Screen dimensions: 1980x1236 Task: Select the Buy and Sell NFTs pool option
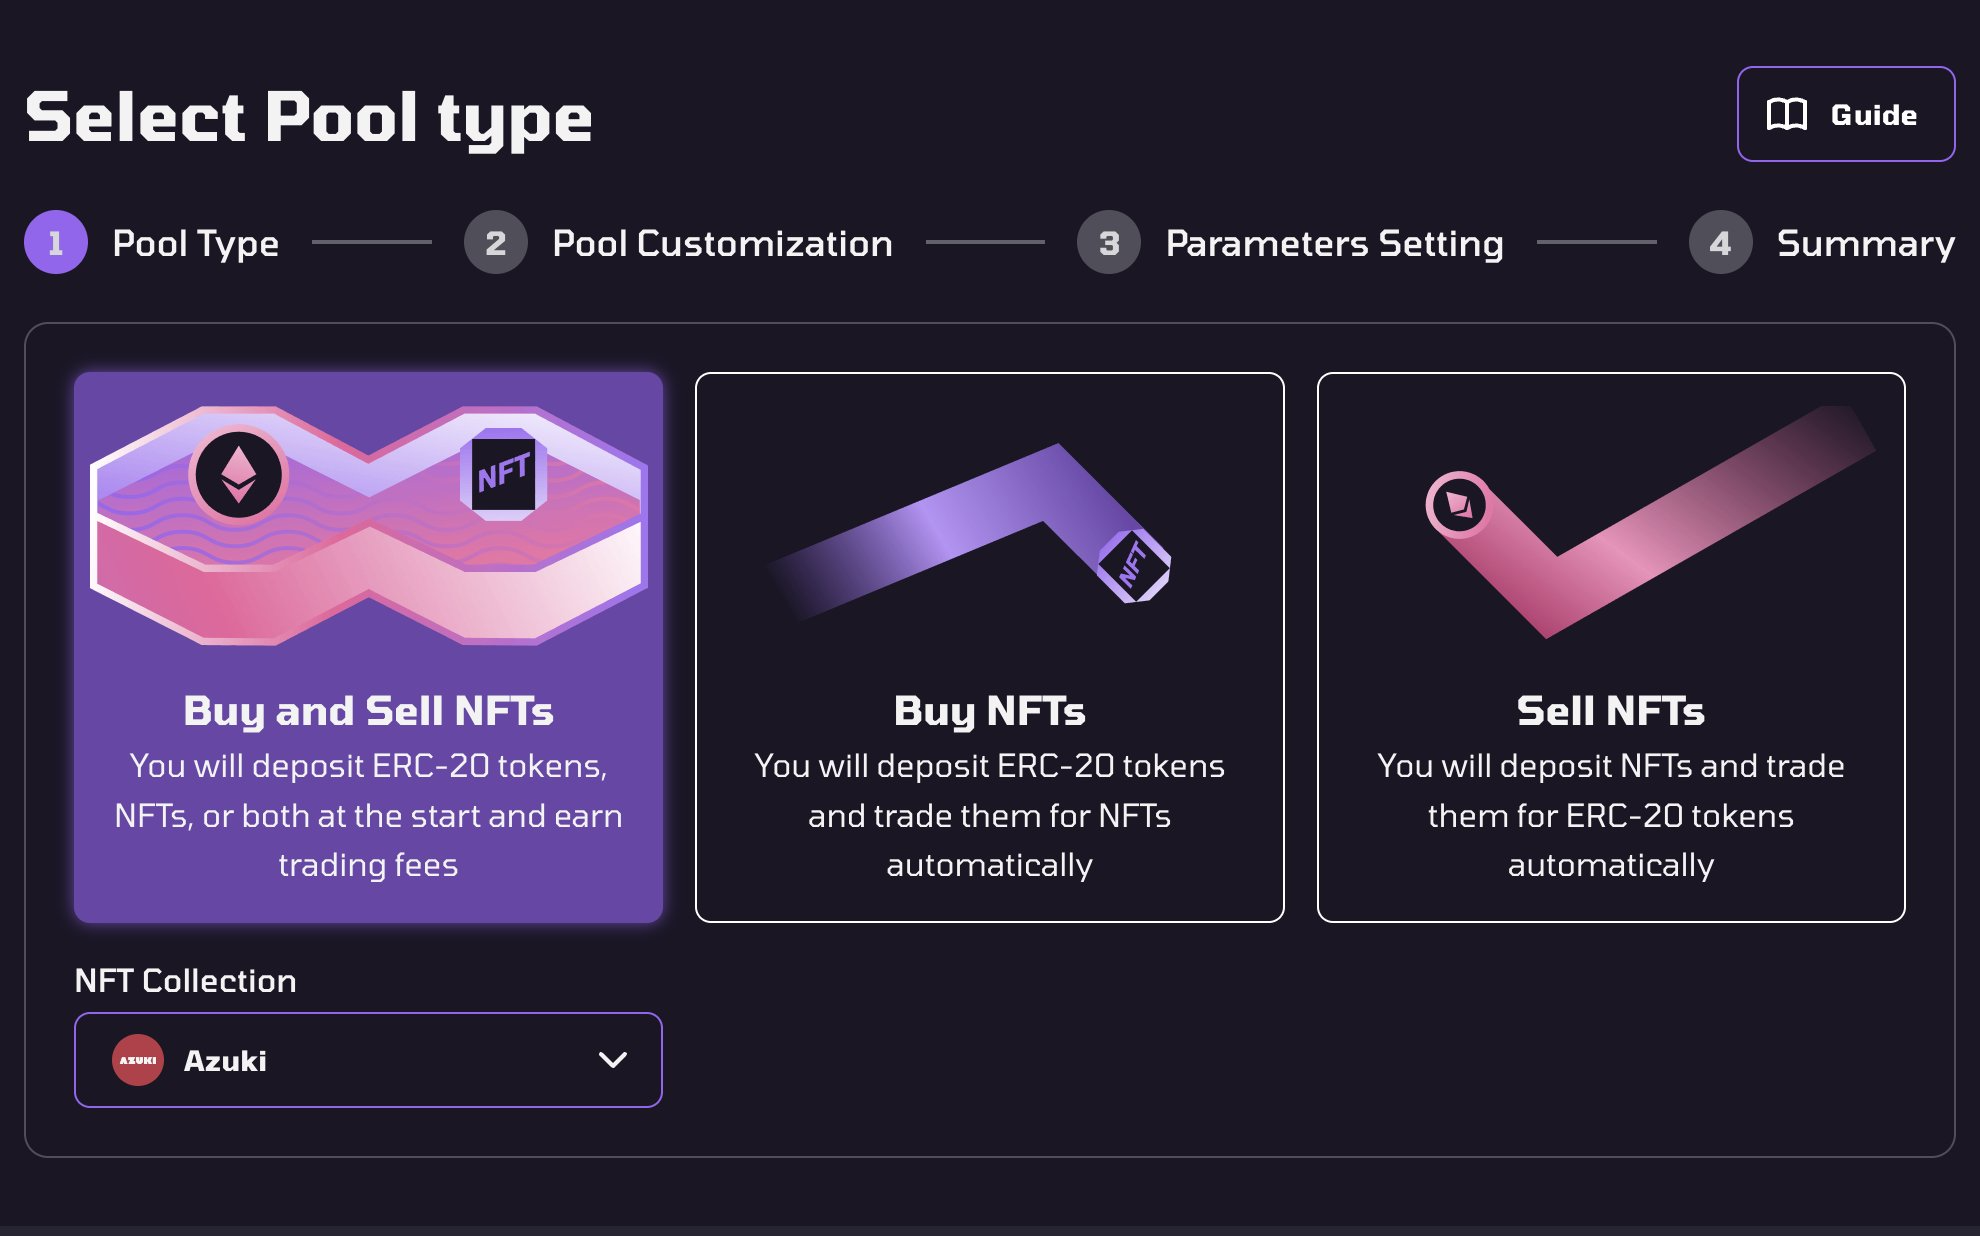[x=368, y=647]
